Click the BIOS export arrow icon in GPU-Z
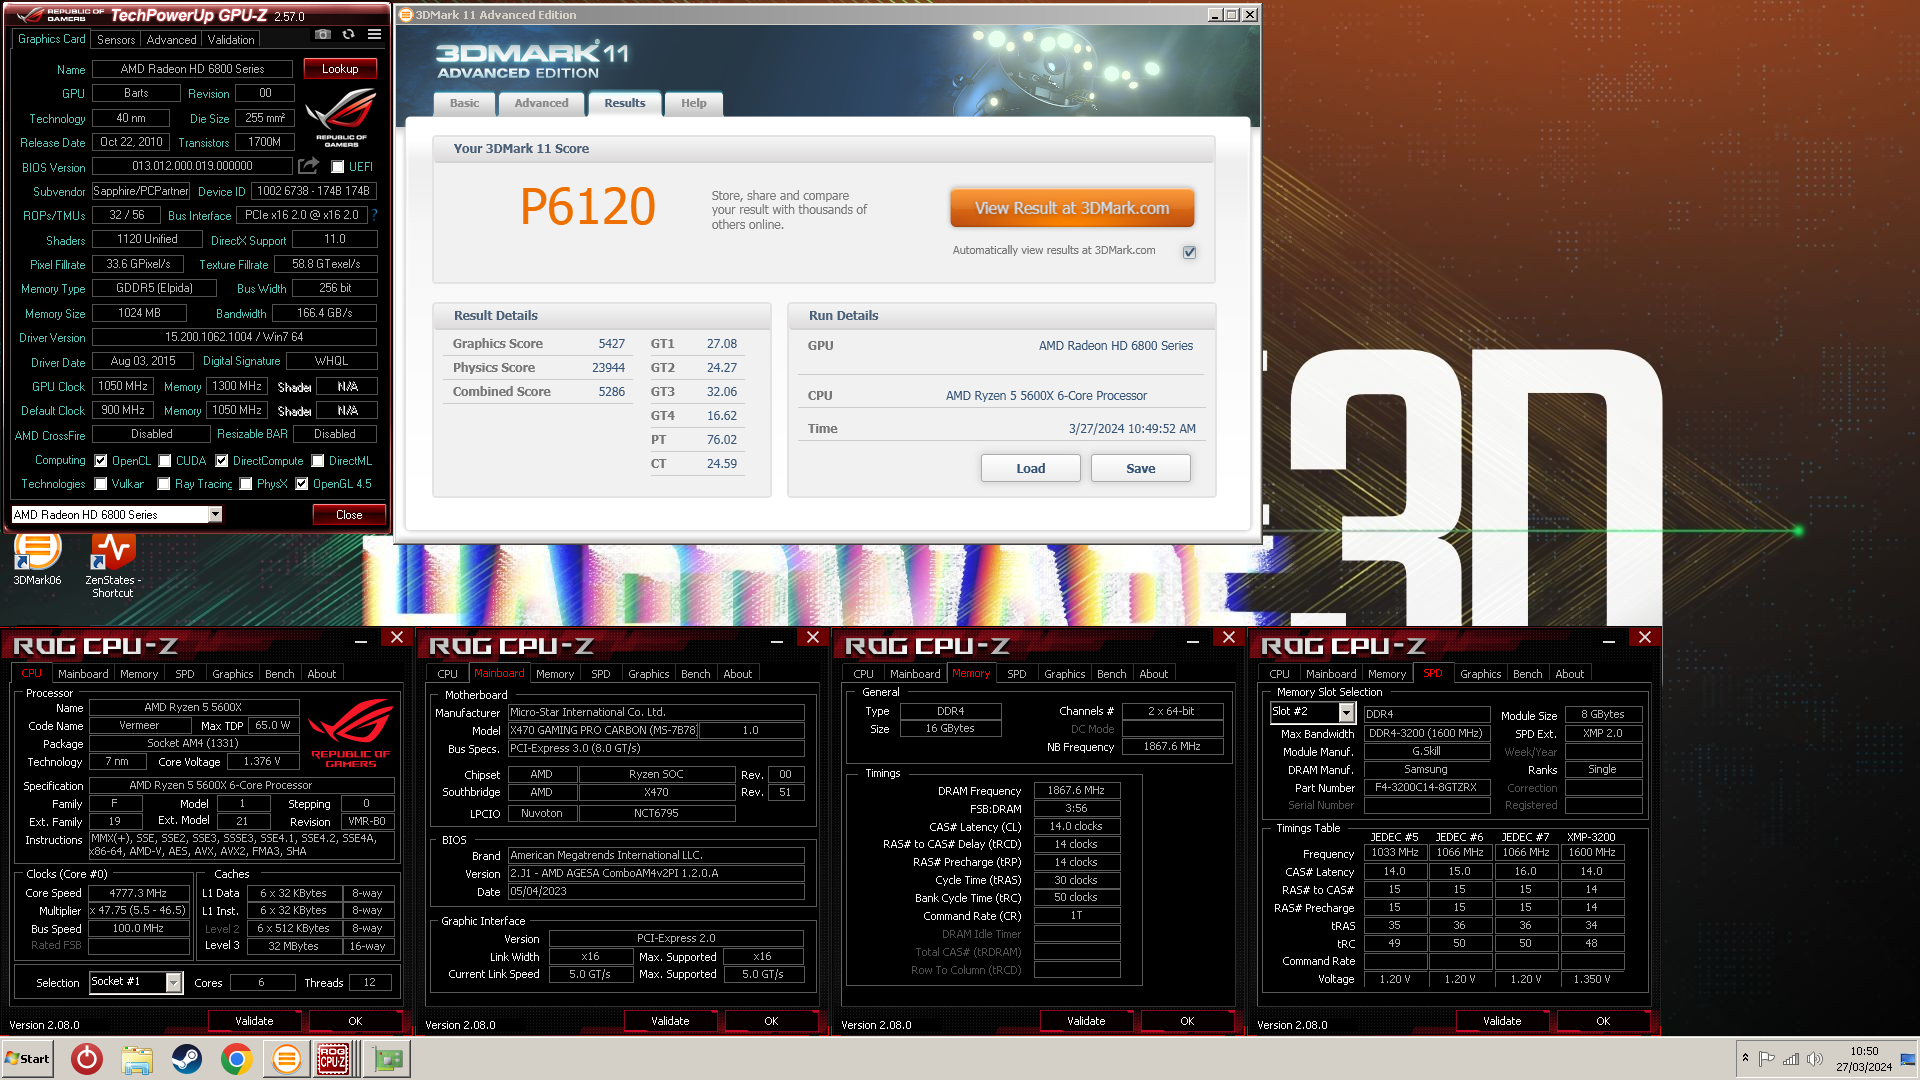This screenshot has width=1920, height=1080. (x=308, y=166)
